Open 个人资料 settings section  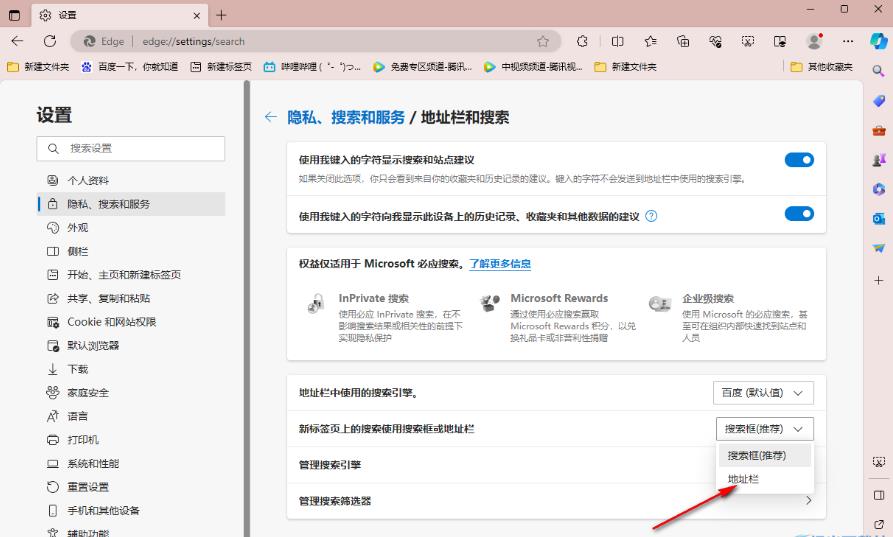(x=131, y=181)
